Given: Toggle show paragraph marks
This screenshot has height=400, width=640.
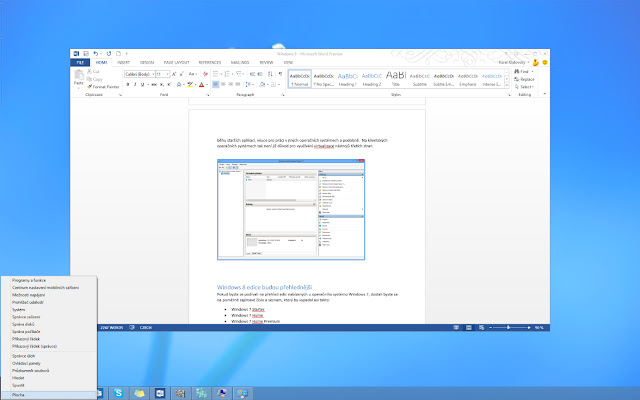Looking at the screenshot, I should [280, 74].
